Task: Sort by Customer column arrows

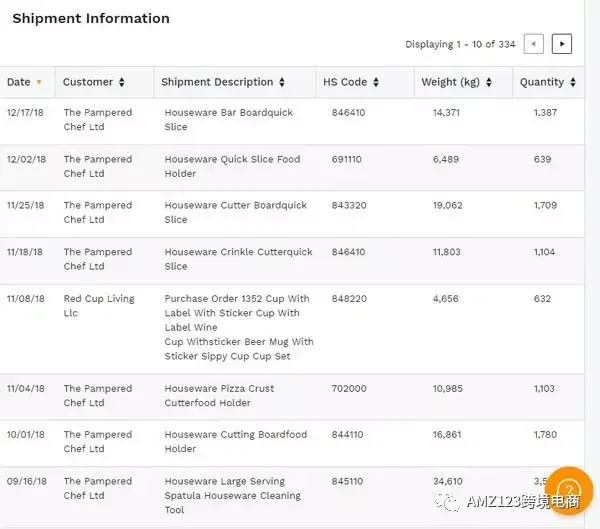Action: [122, 82]
